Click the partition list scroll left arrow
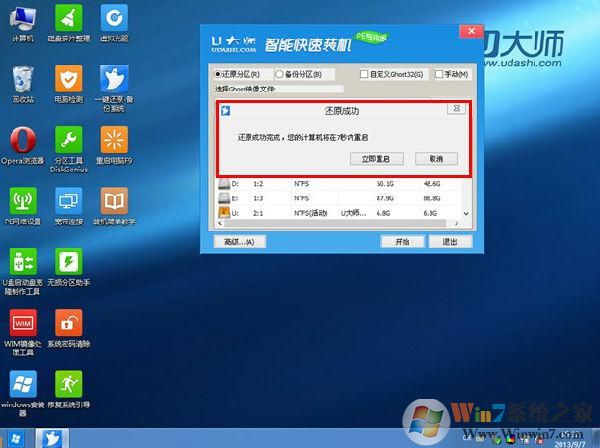The width and height of the screenshot is (600, 448). (220, 223)
